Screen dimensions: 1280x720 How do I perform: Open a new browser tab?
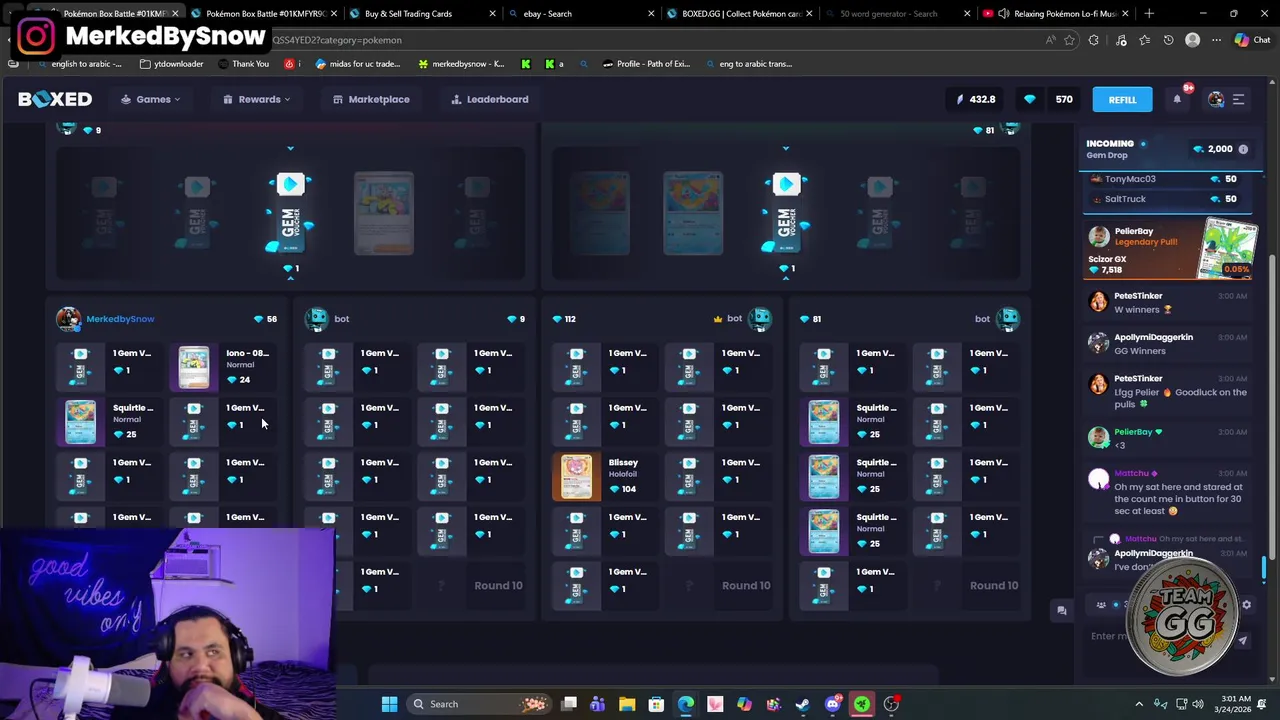point(1149,13)
